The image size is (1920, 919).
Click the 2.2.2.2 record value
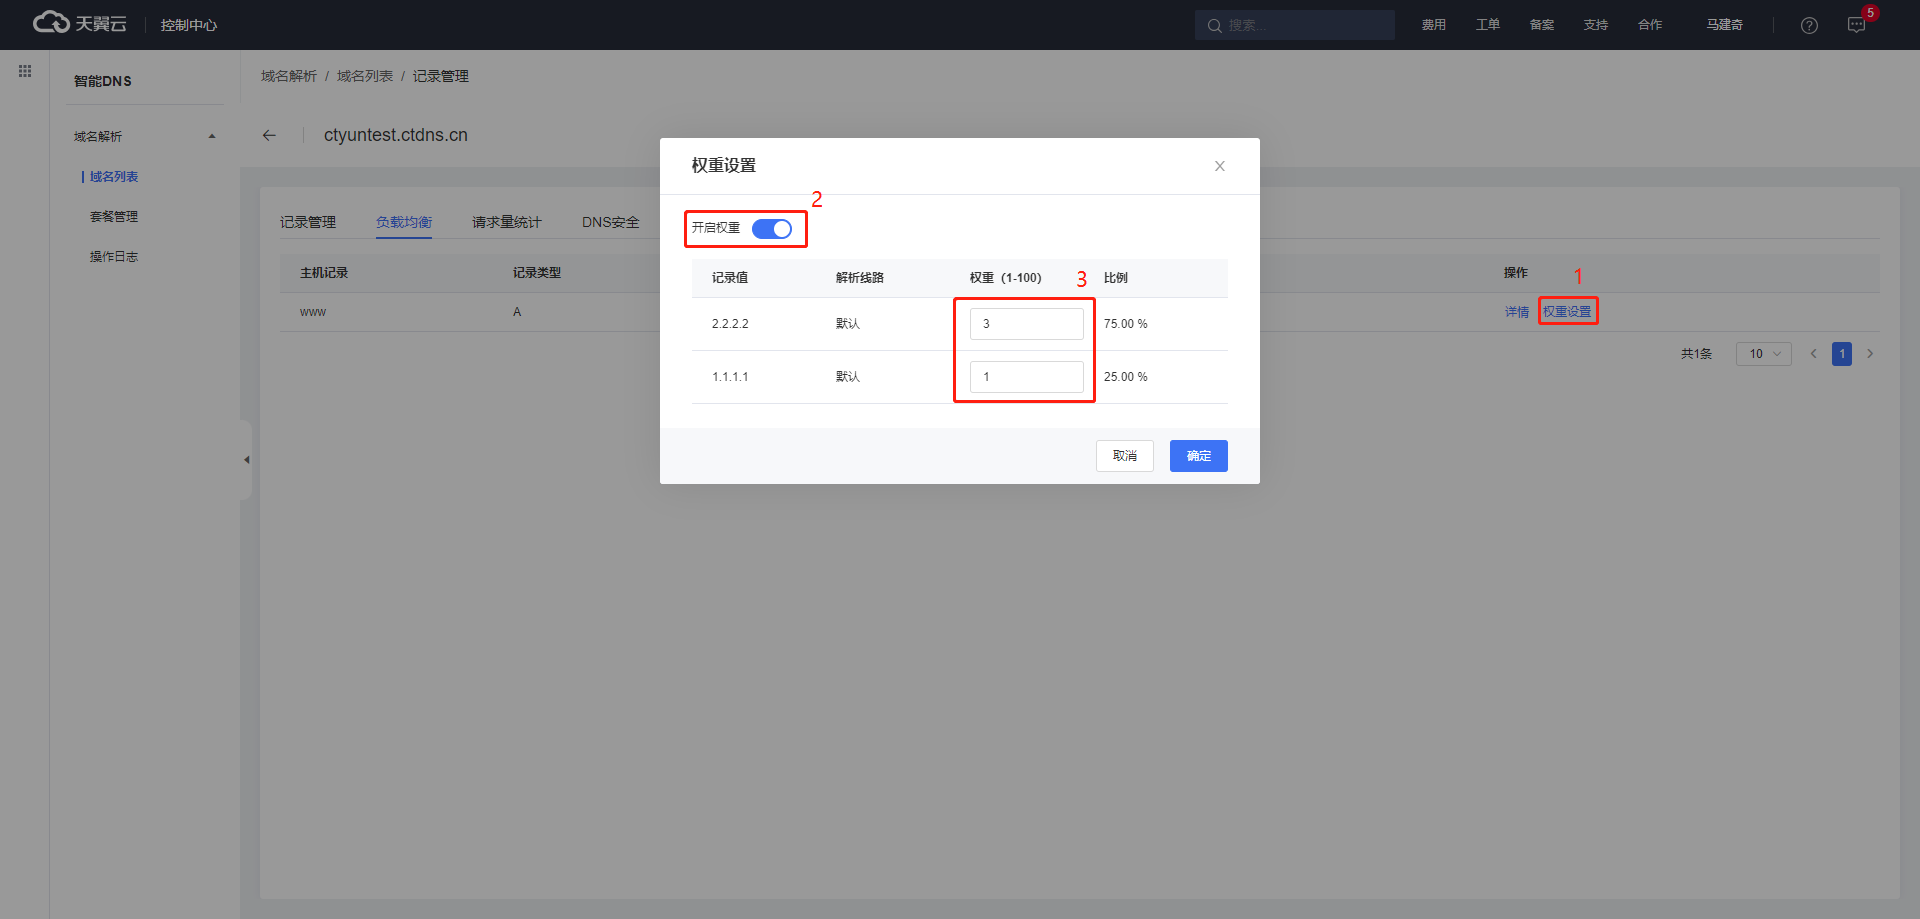tap(730, 324)
